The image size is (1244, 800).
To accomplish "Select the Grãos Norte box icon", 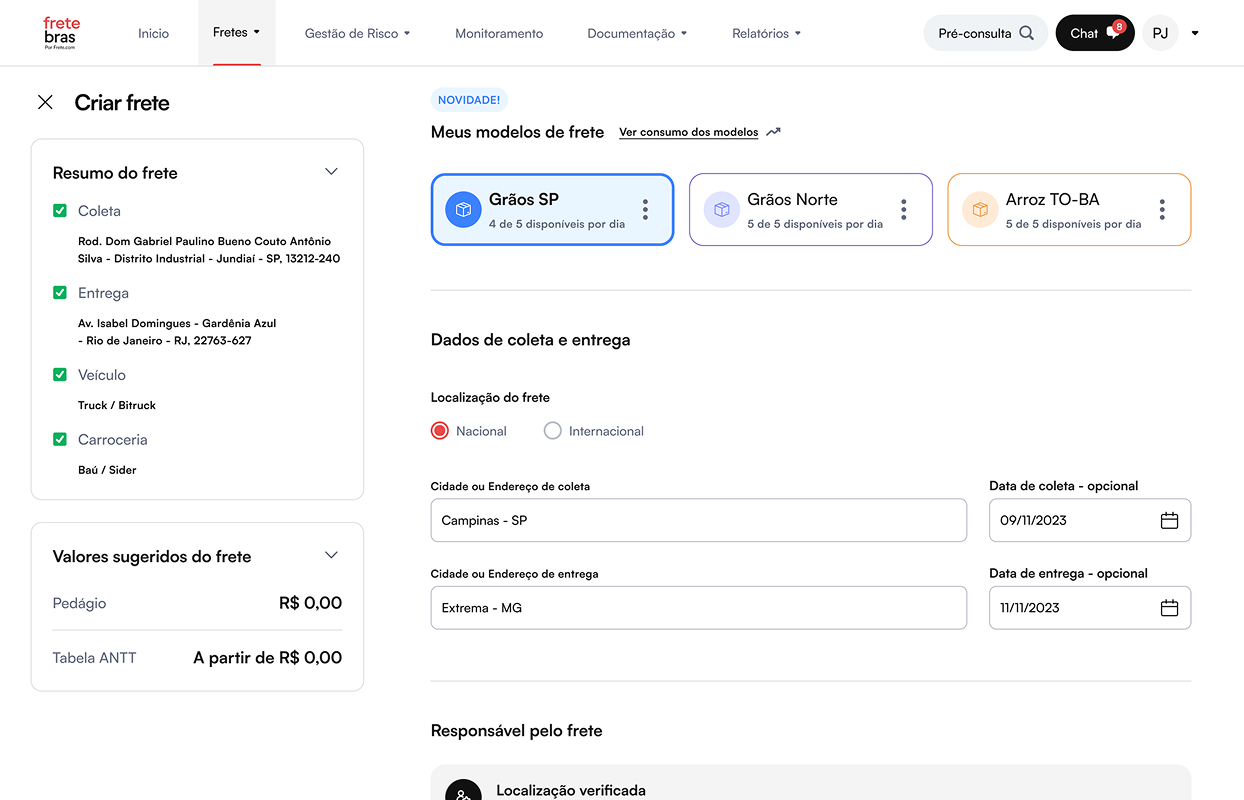I will coord(721,210).
